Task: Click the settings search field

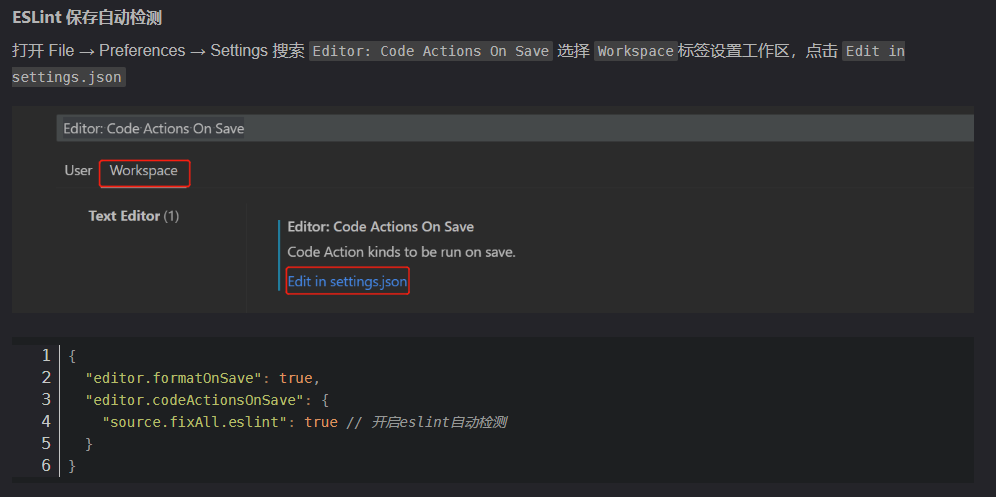Action: pos(515,128)
